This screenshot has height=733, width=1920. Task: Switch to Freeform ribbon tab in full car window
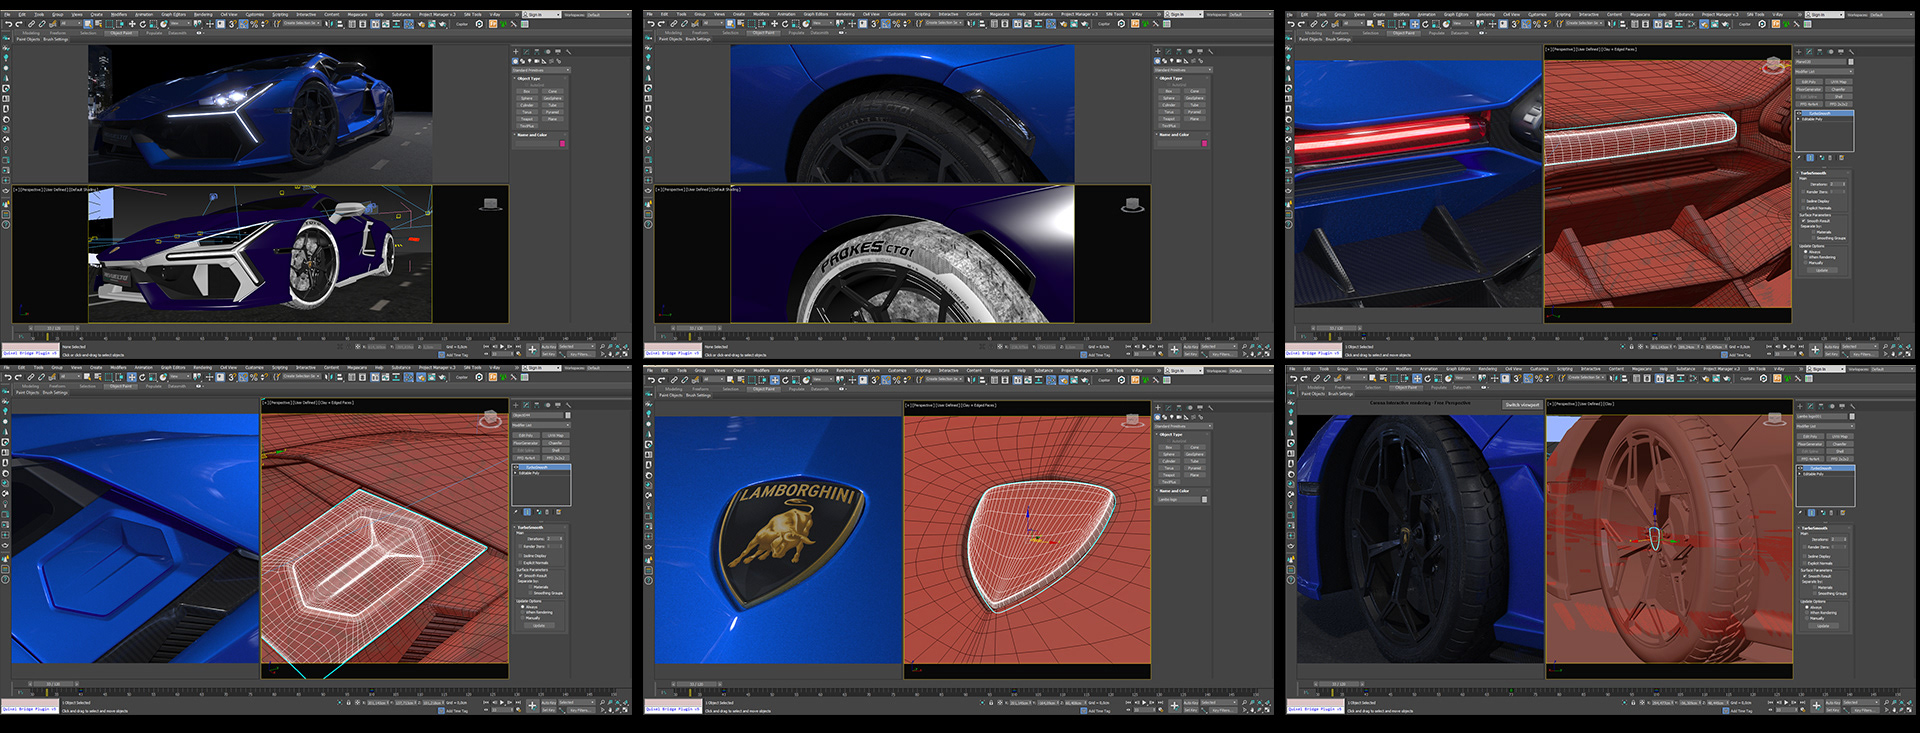click(x=58, y=33)
